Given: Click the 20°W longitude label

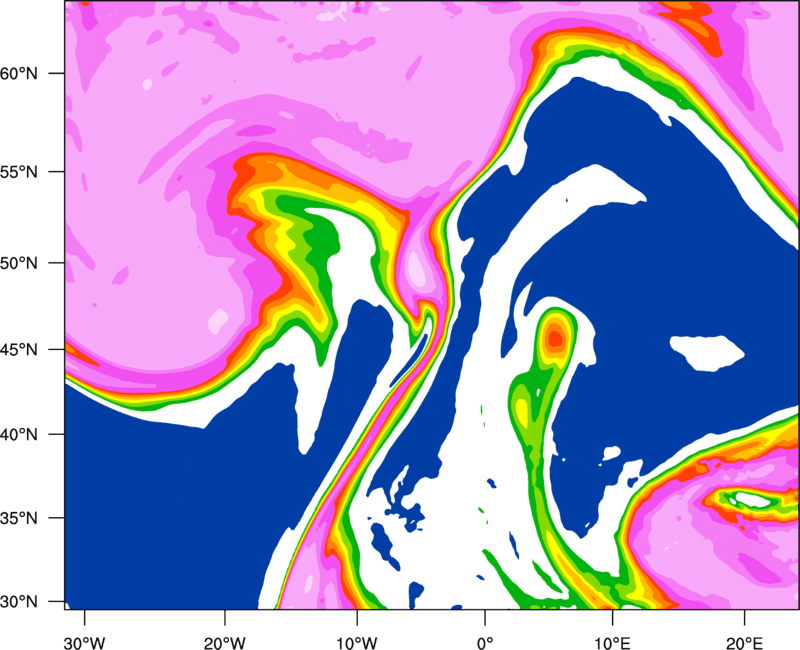Looking at the screenshot, I should (x=225, y=643).
